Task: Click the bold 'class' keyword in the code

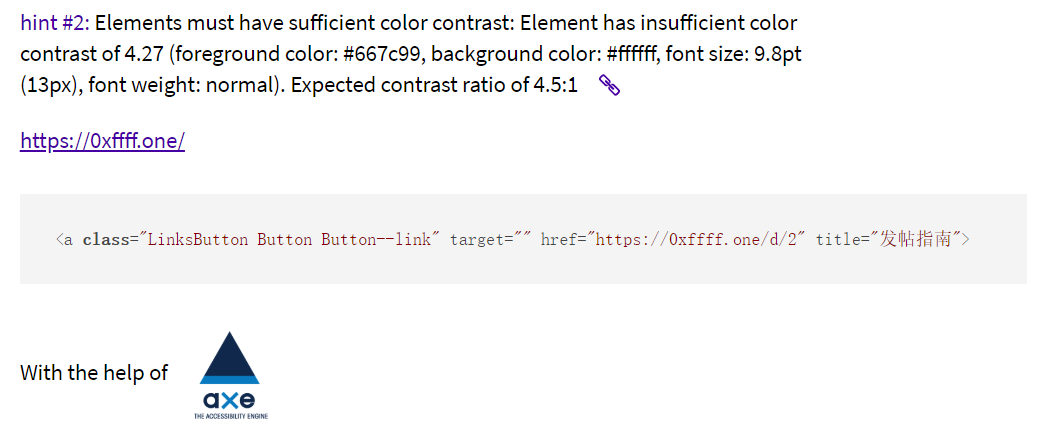Action: point(105,239)
